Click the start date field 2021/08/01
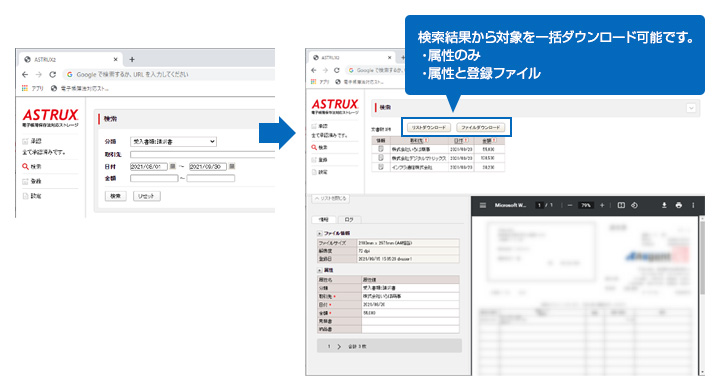The height and width of the screenshot is (391, 720). (149, 167)
